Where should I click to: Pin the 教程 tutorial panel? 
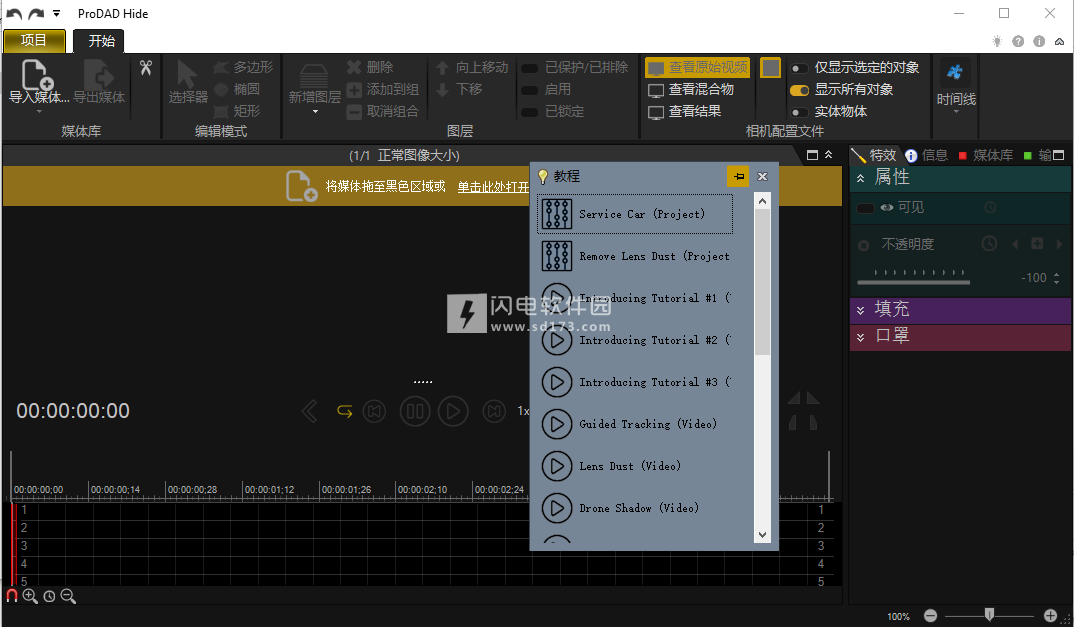click(x=738, y=176)
